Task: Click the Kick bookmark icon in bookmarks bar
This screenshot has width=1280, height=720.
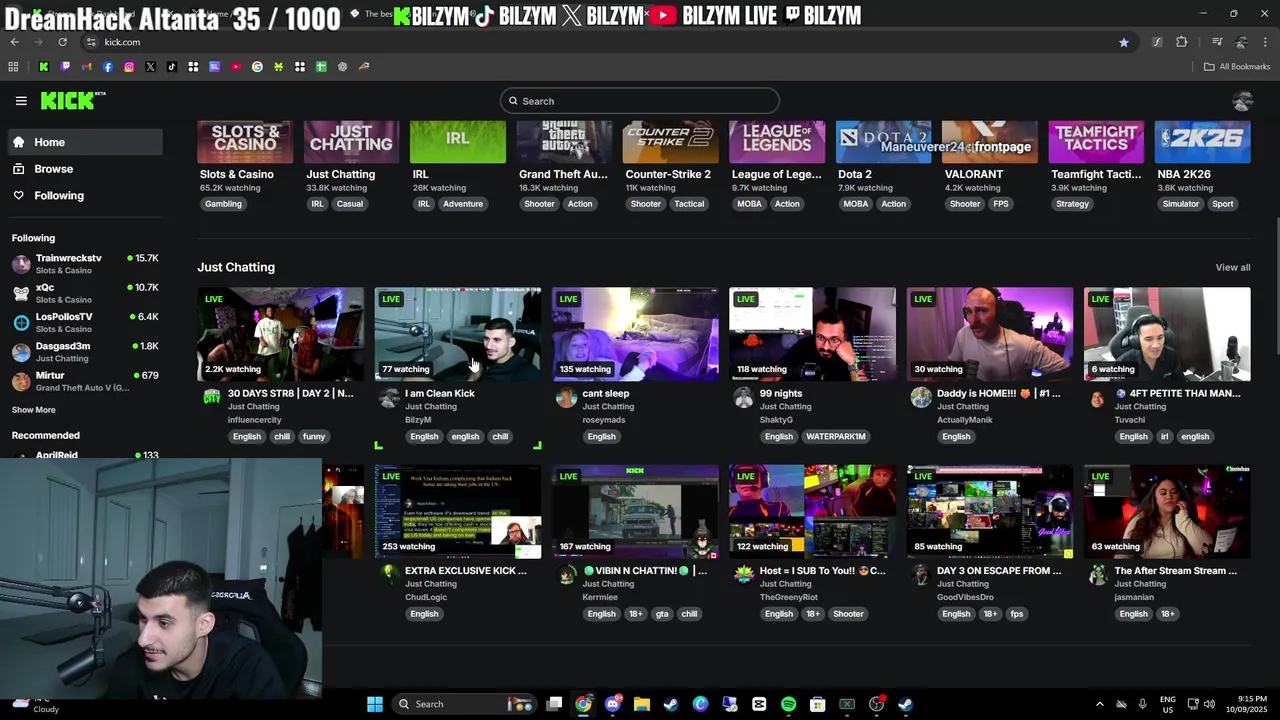Action: click(44, 67)
